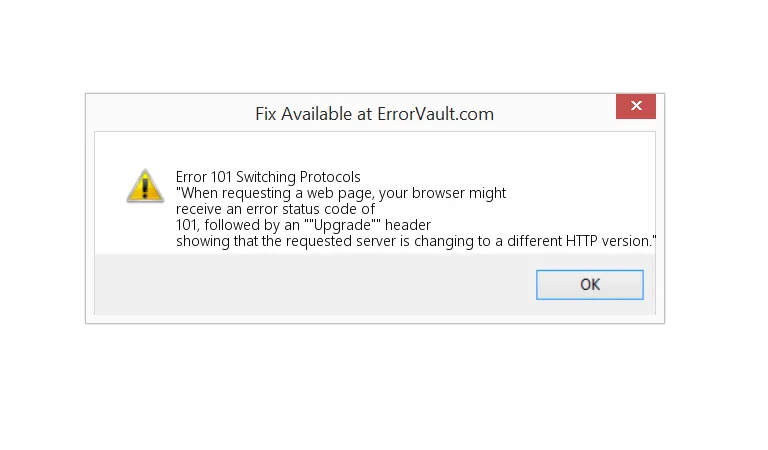The width and height of the screenshot is (768, 450).
Task: Click the word "header" in the message
Action: [x=409, y=225]
